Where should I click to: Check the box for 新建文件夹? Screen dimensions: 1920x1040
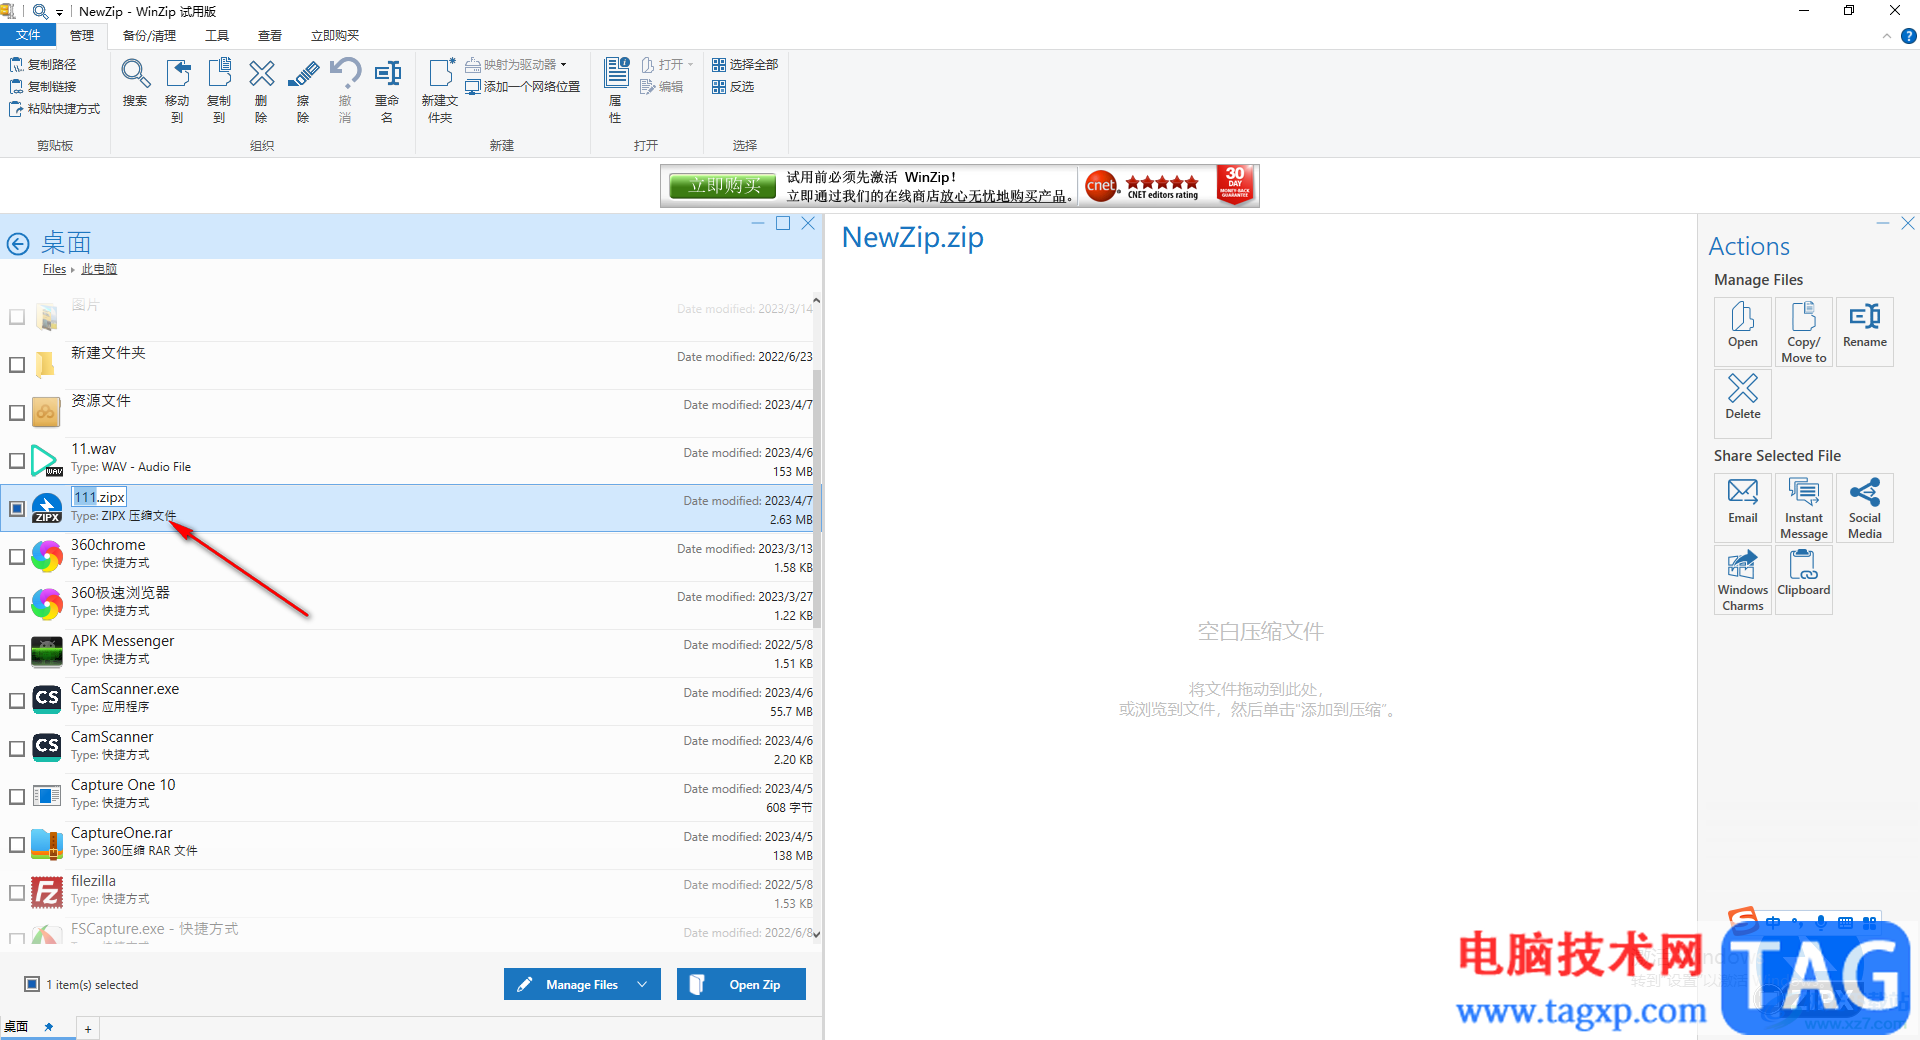17,365
